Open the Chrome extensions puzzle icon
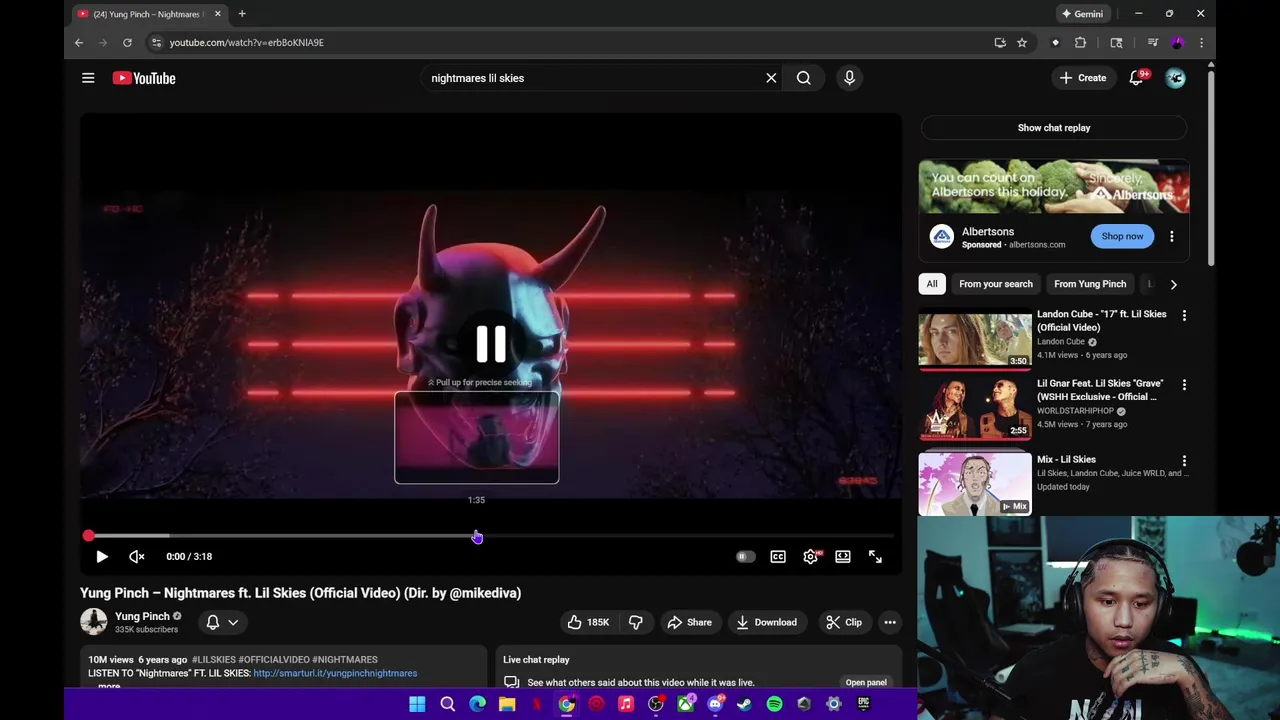The height and width of the screenshot is (720, 1280). [x=1080, y=43]
